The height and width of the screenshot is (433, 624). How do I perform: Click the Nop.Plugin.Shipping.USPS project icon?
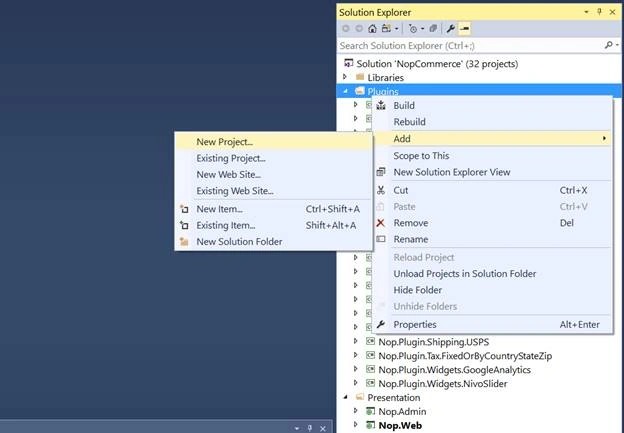click(x=370, y=341)
